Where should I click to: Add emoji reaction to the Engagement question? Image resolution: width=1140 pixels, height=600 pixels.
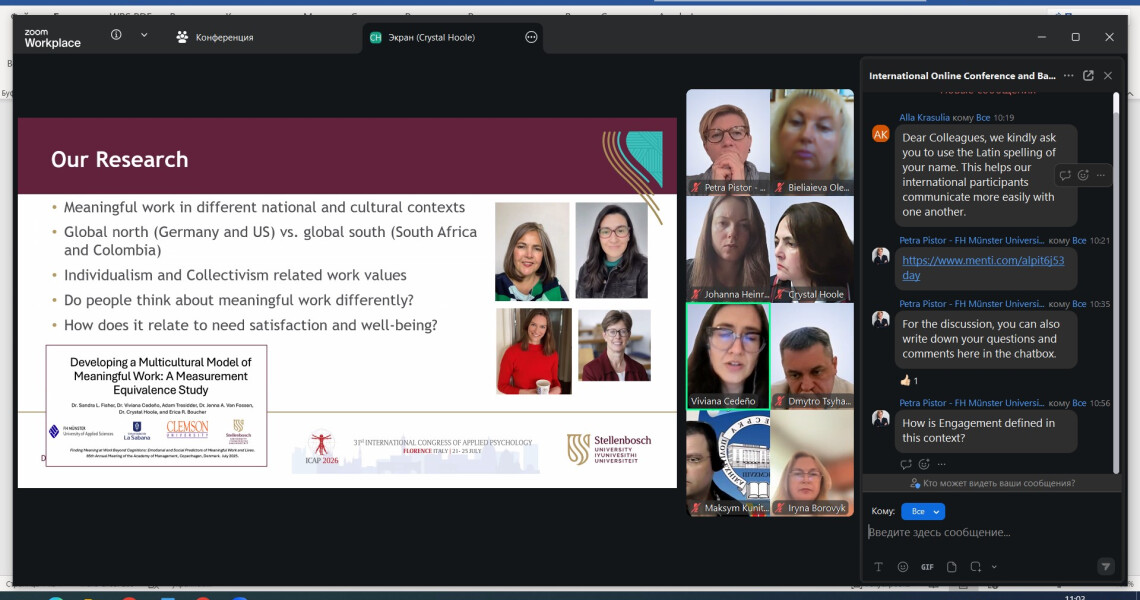pyautogui.click(x=924, y=464)
